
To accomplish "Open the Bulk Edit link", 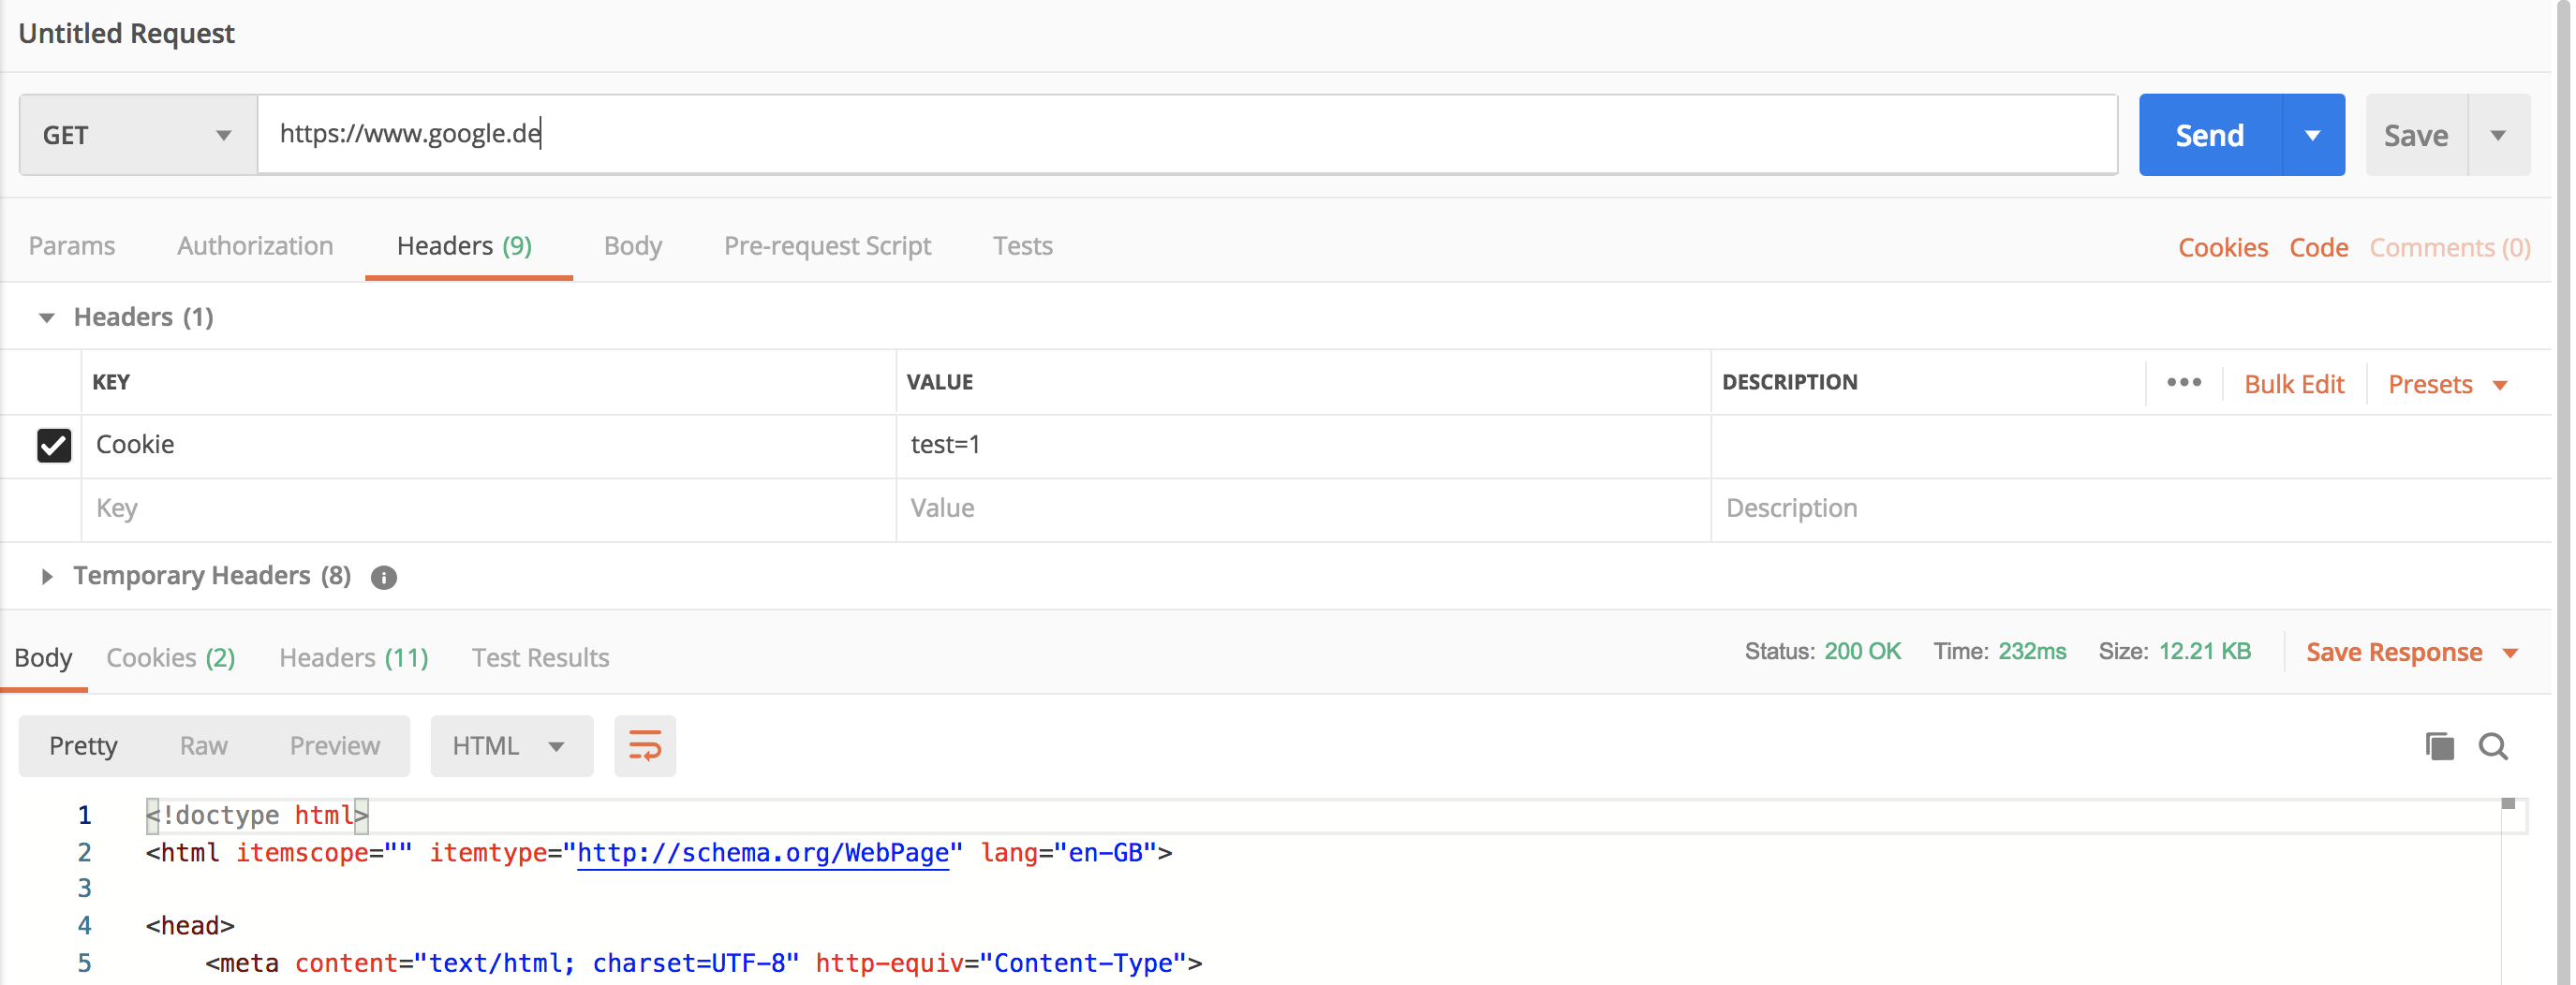I will tap(2294, 384).
